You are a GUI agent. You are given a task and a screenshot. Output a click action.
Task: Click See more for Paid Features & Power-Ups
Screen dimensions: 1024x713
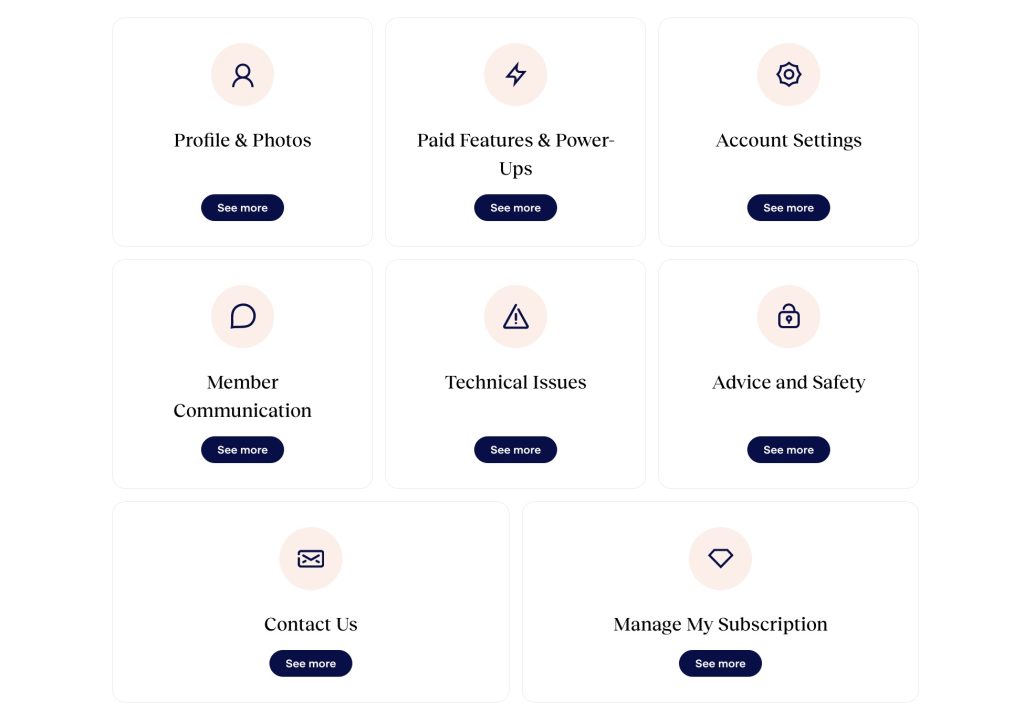tap(515, 207)
